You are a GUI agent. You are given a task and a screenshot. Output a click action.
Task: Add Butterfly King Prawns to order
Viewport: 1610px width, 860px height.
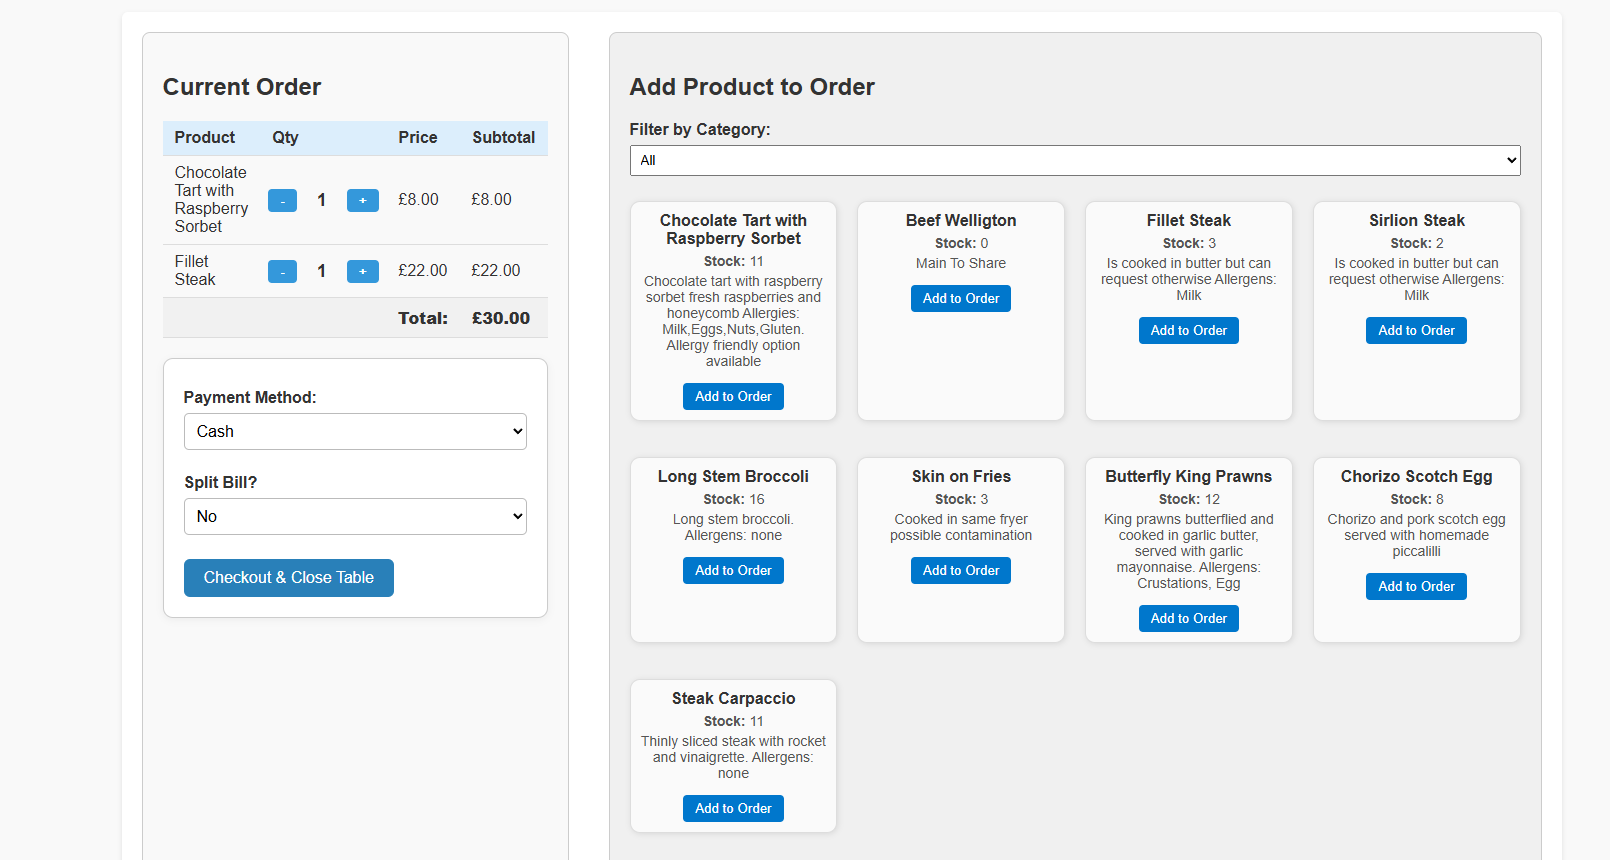[x=1188, y=619]
